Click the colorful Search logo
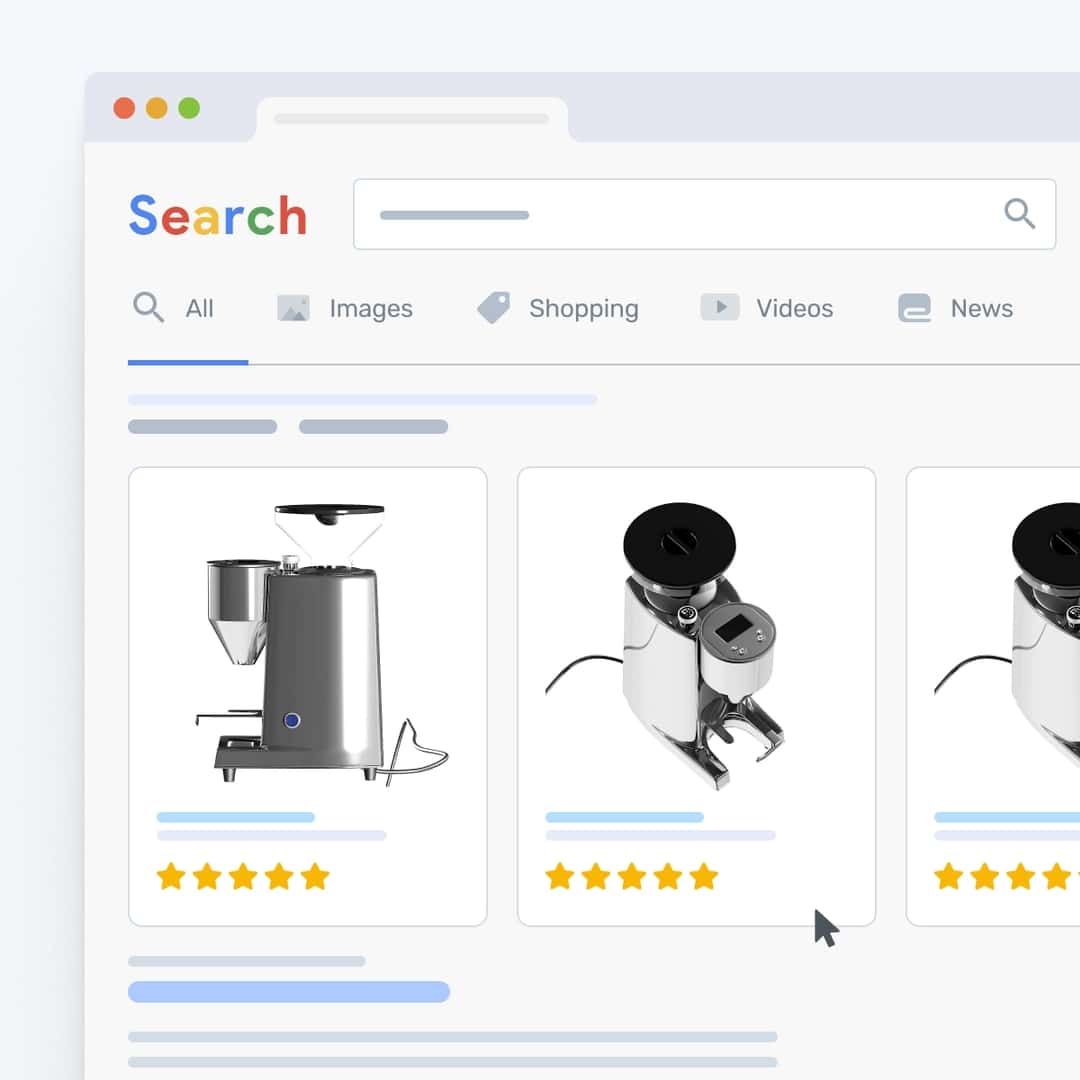The height and width of the screenshot is (1080, 1080). coord(218,215)
